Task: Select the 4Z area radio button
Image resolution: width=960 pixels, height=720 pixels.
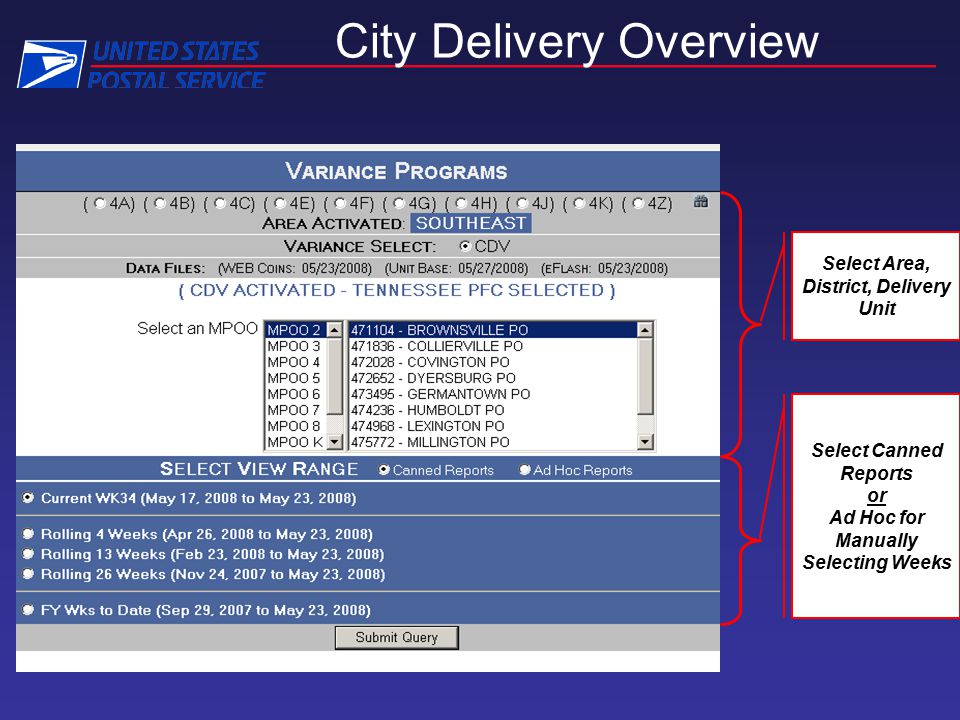Action: (638, 203)
